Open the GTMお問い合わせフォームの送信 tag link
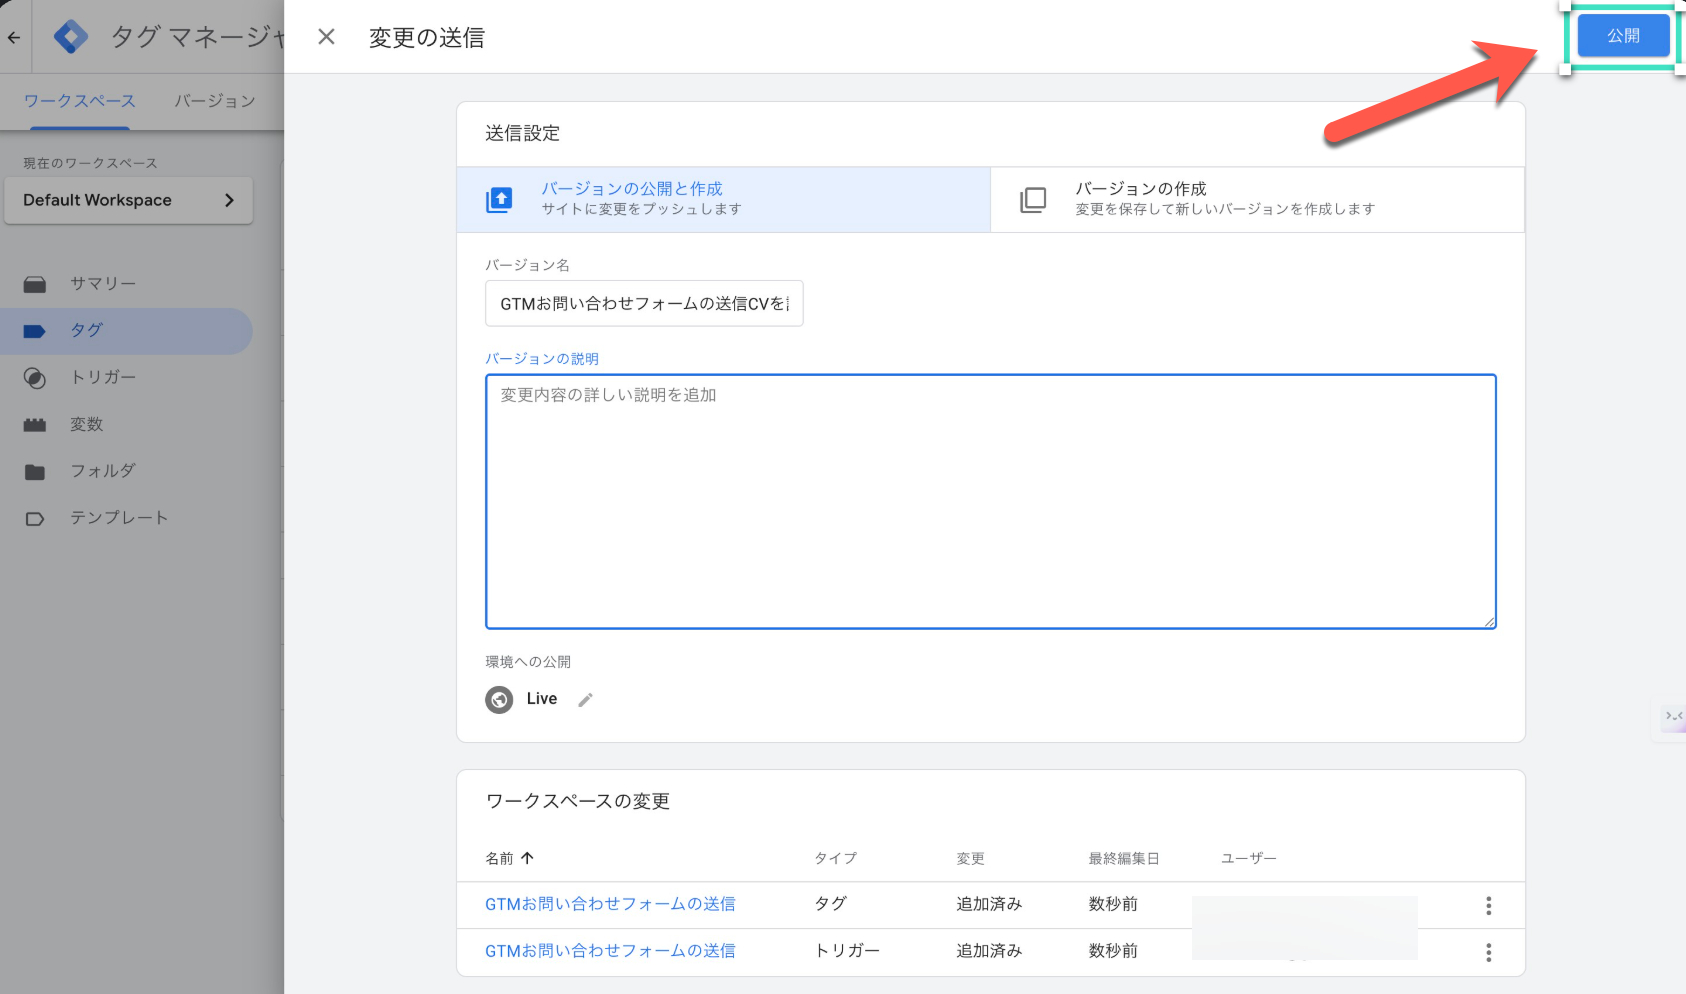The image size is (1686, 994). click(x=610, y=904)
